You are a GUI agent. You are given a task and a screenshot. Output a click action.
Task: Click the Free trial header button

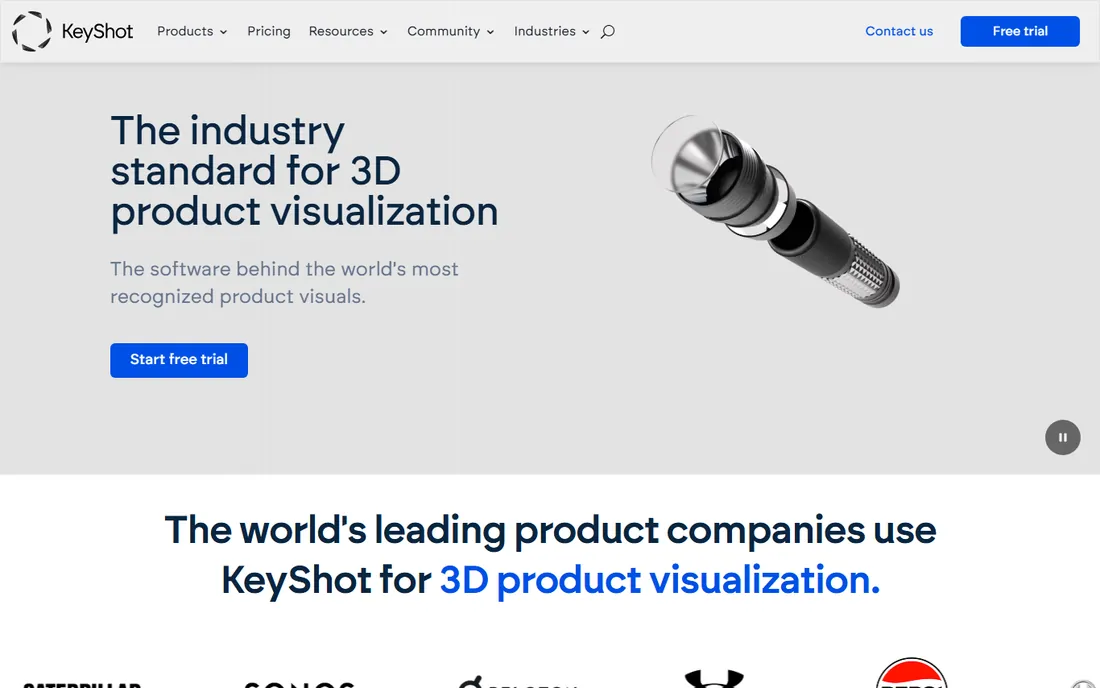1020,32
